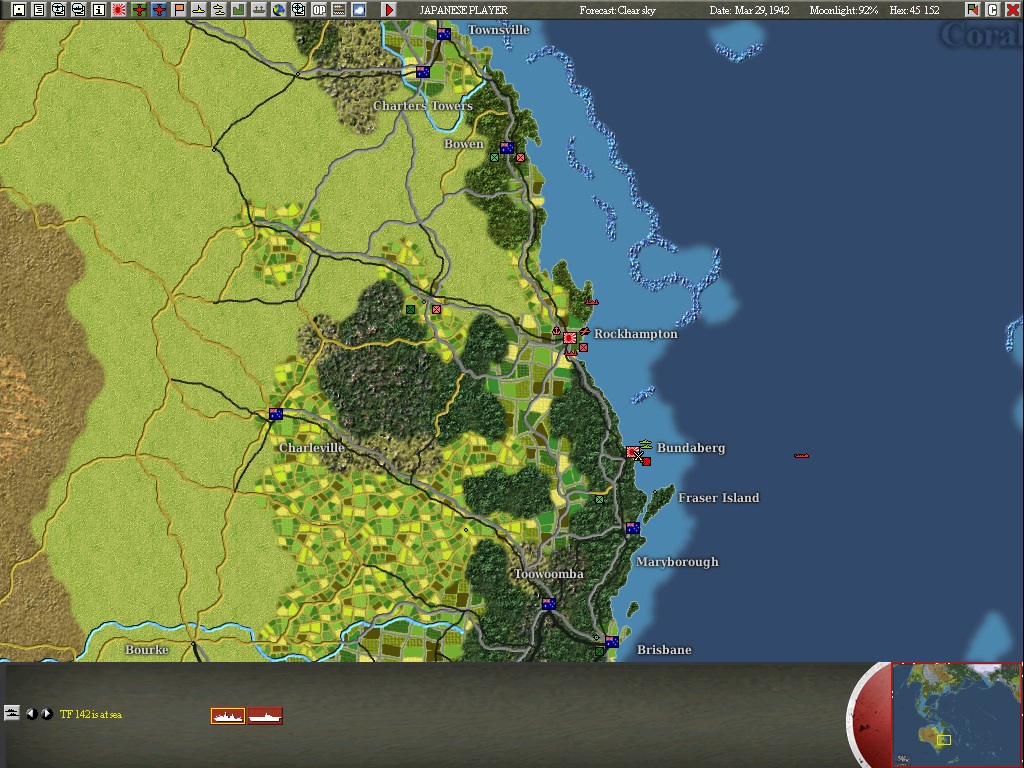Image resolution: width=1024 pixels, height=768 pixels.
Task: Click 'Forecast: Clear sky' status text
Action: point(617,10)
